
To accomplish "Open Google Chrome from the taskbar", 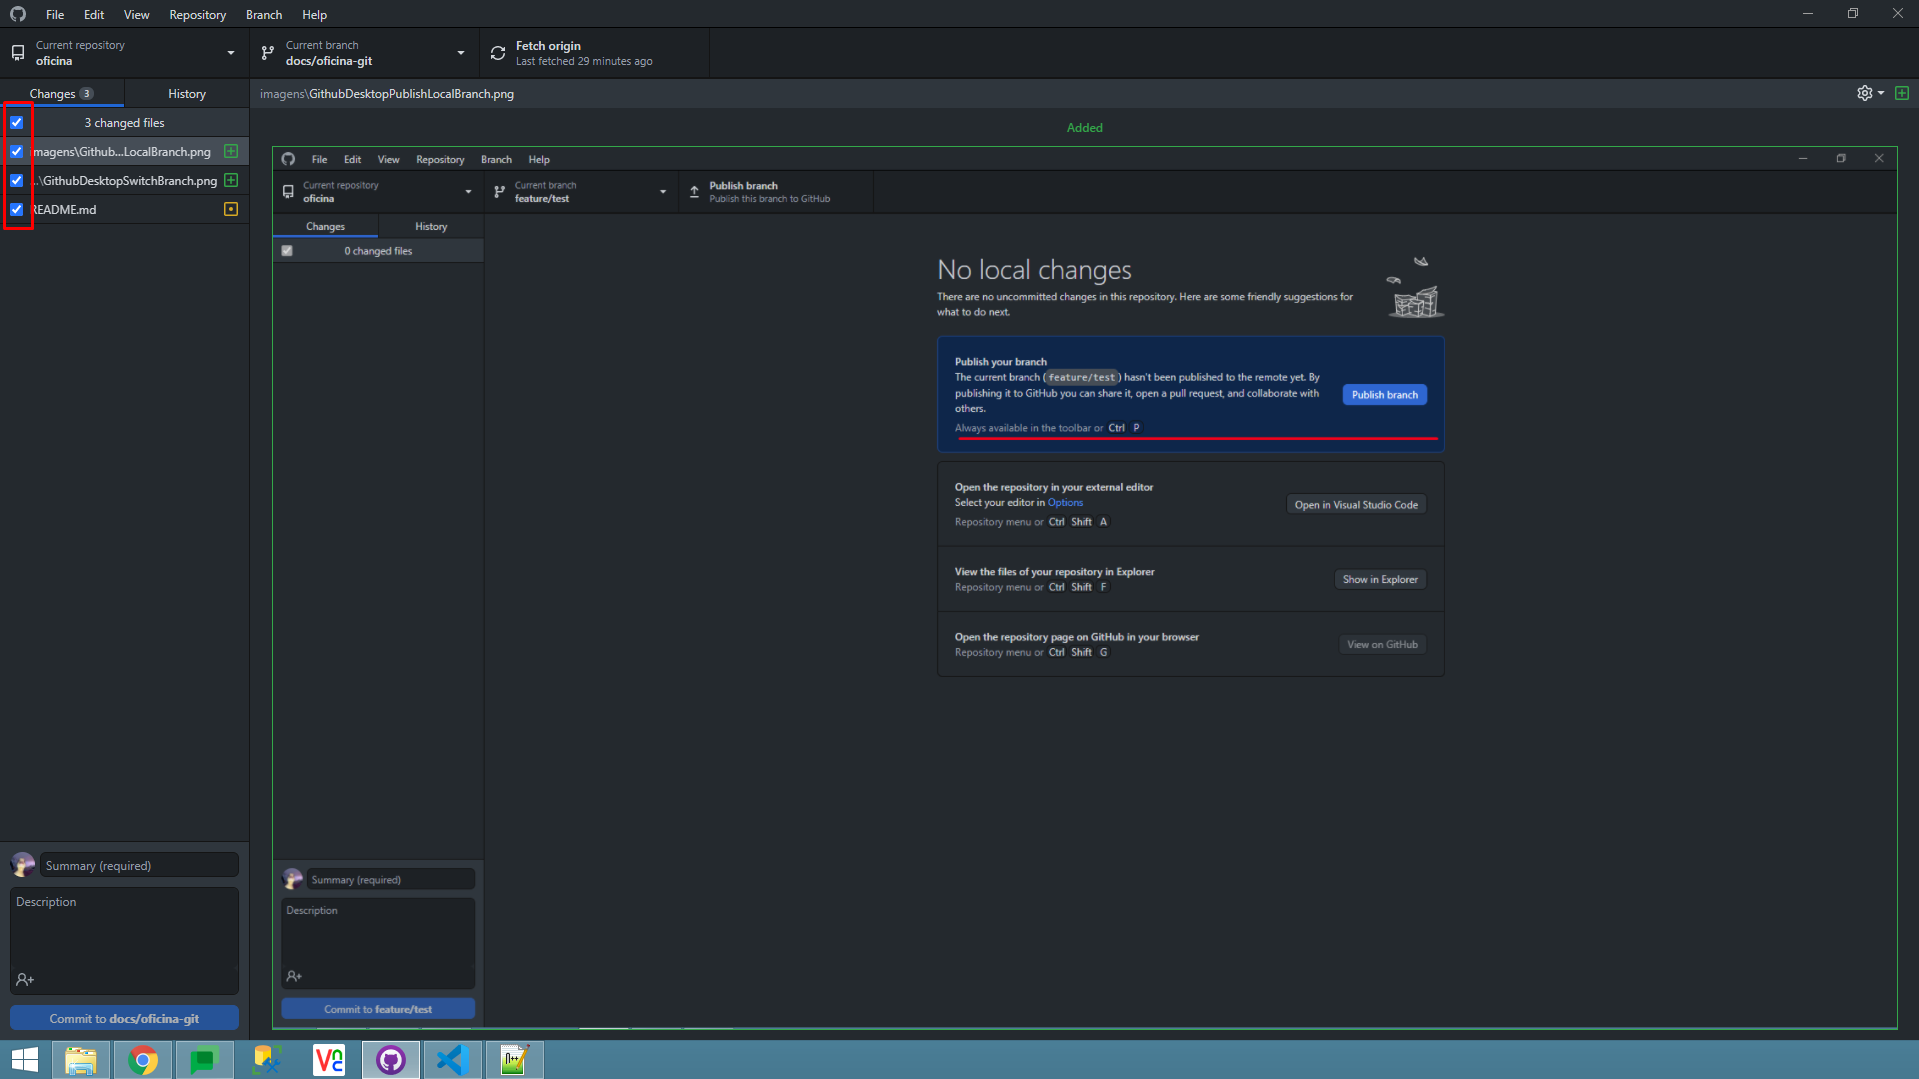I will tap(143, 1060).
